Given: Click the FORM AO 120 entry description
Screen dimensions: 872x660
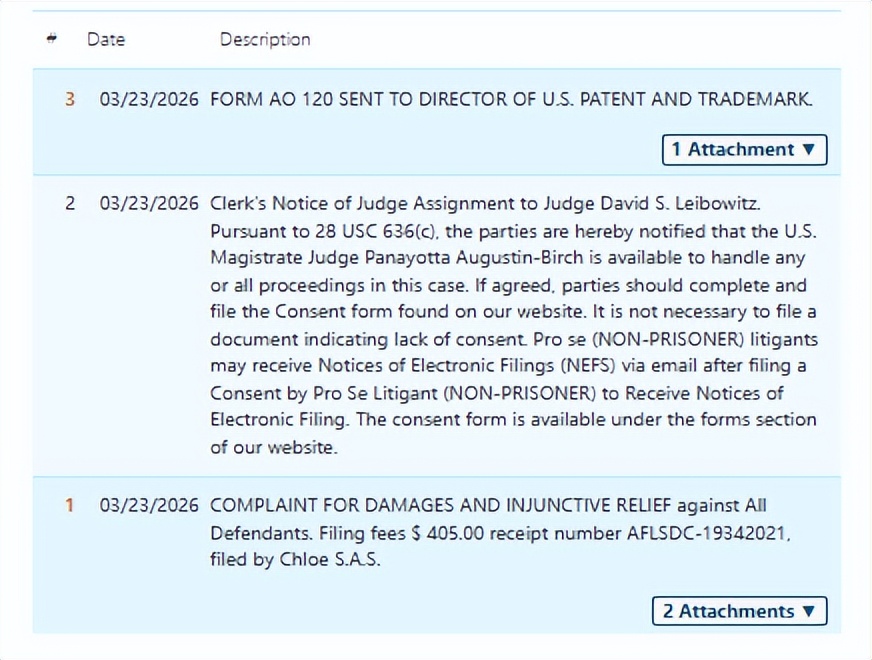Looking at the screenshot, I should [511, 100].
